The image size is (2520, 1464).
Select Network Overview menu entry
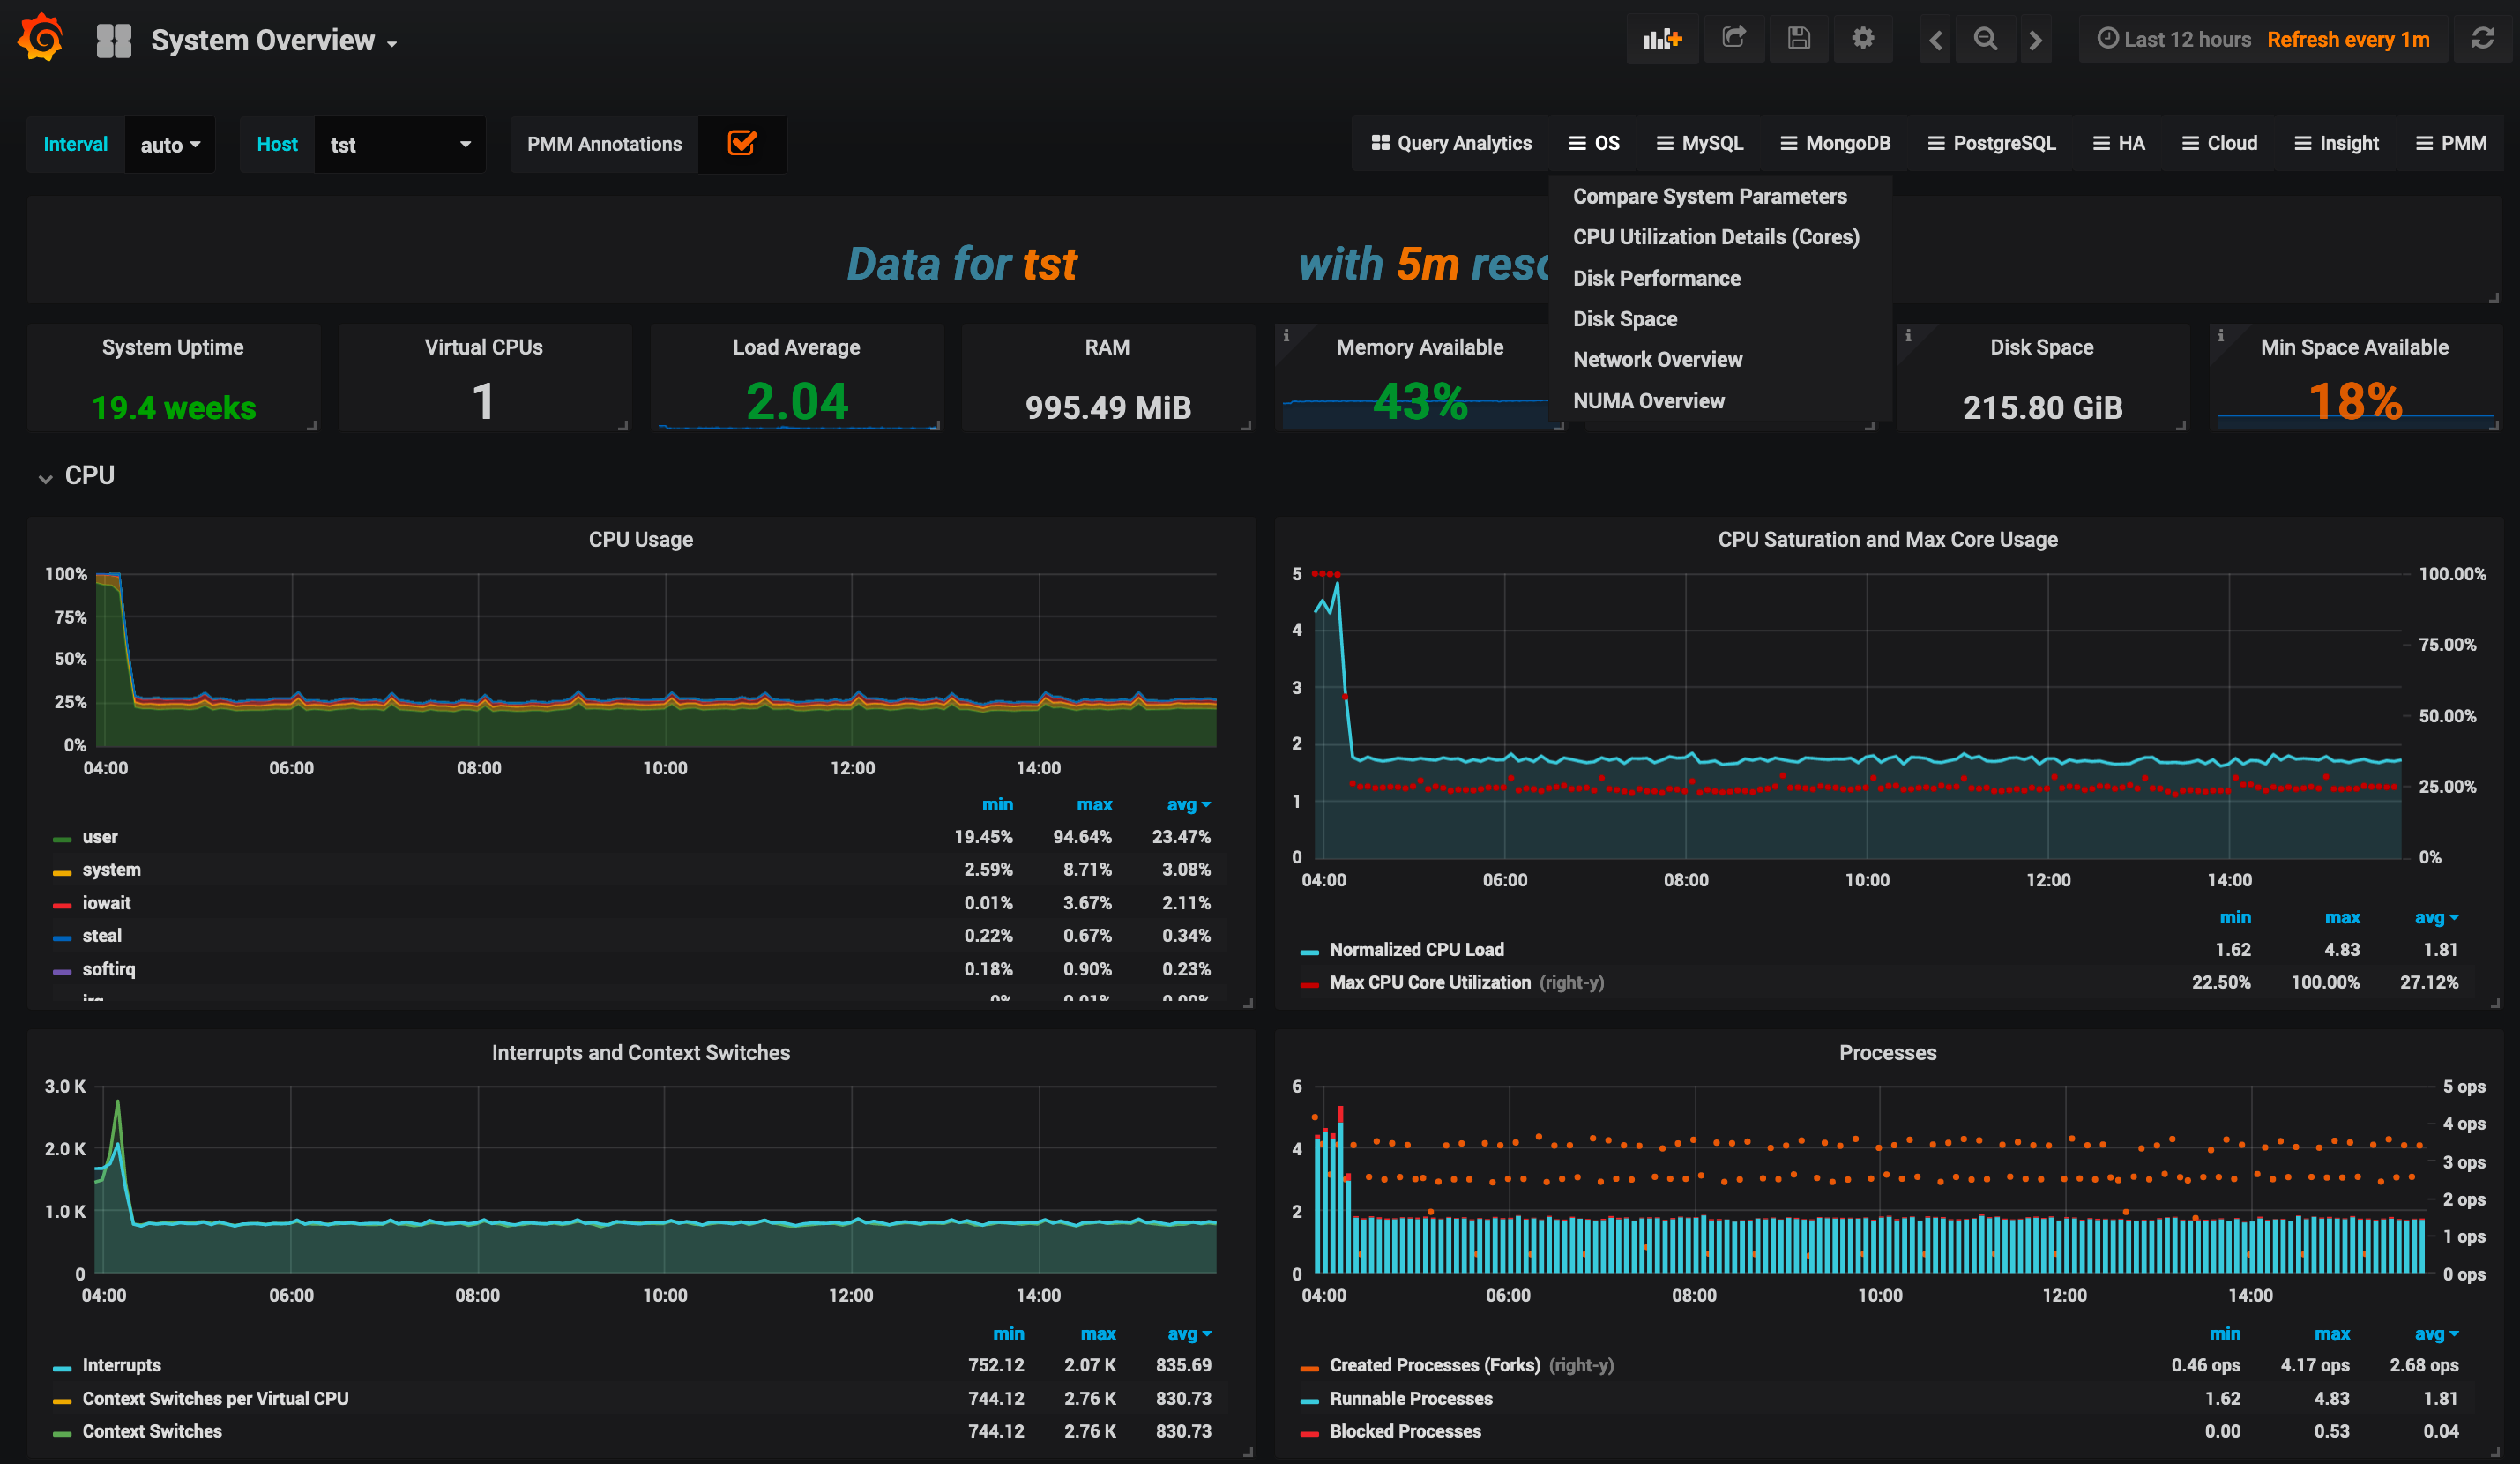click(1657, 359)
